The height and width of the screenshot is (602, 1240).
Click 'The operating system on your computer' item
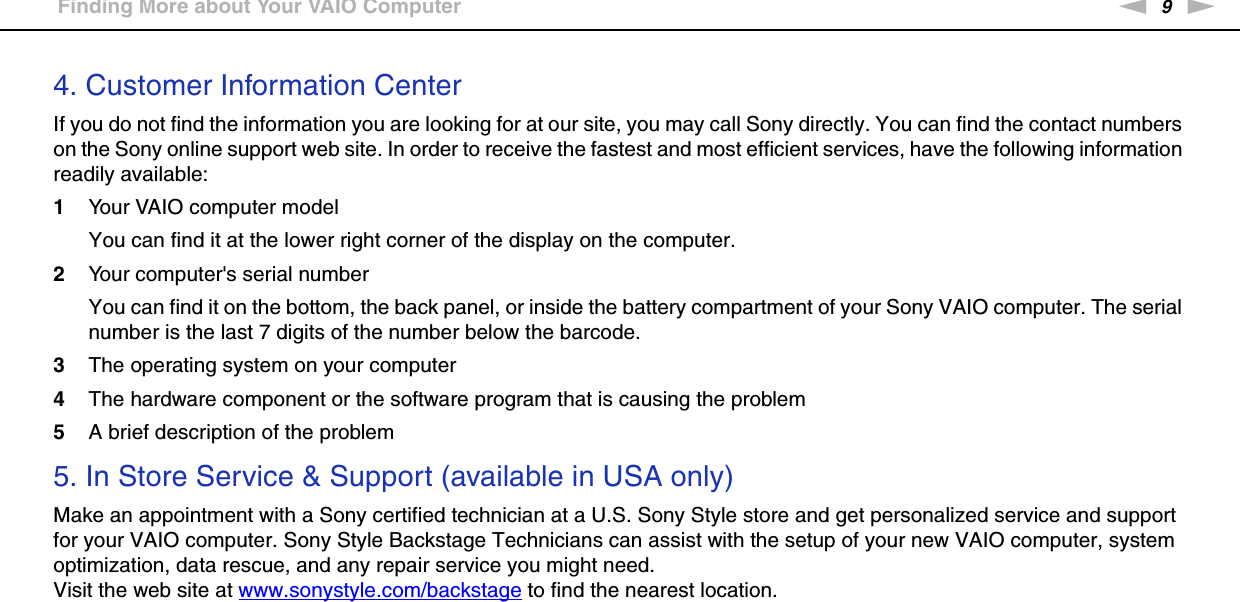272,366
